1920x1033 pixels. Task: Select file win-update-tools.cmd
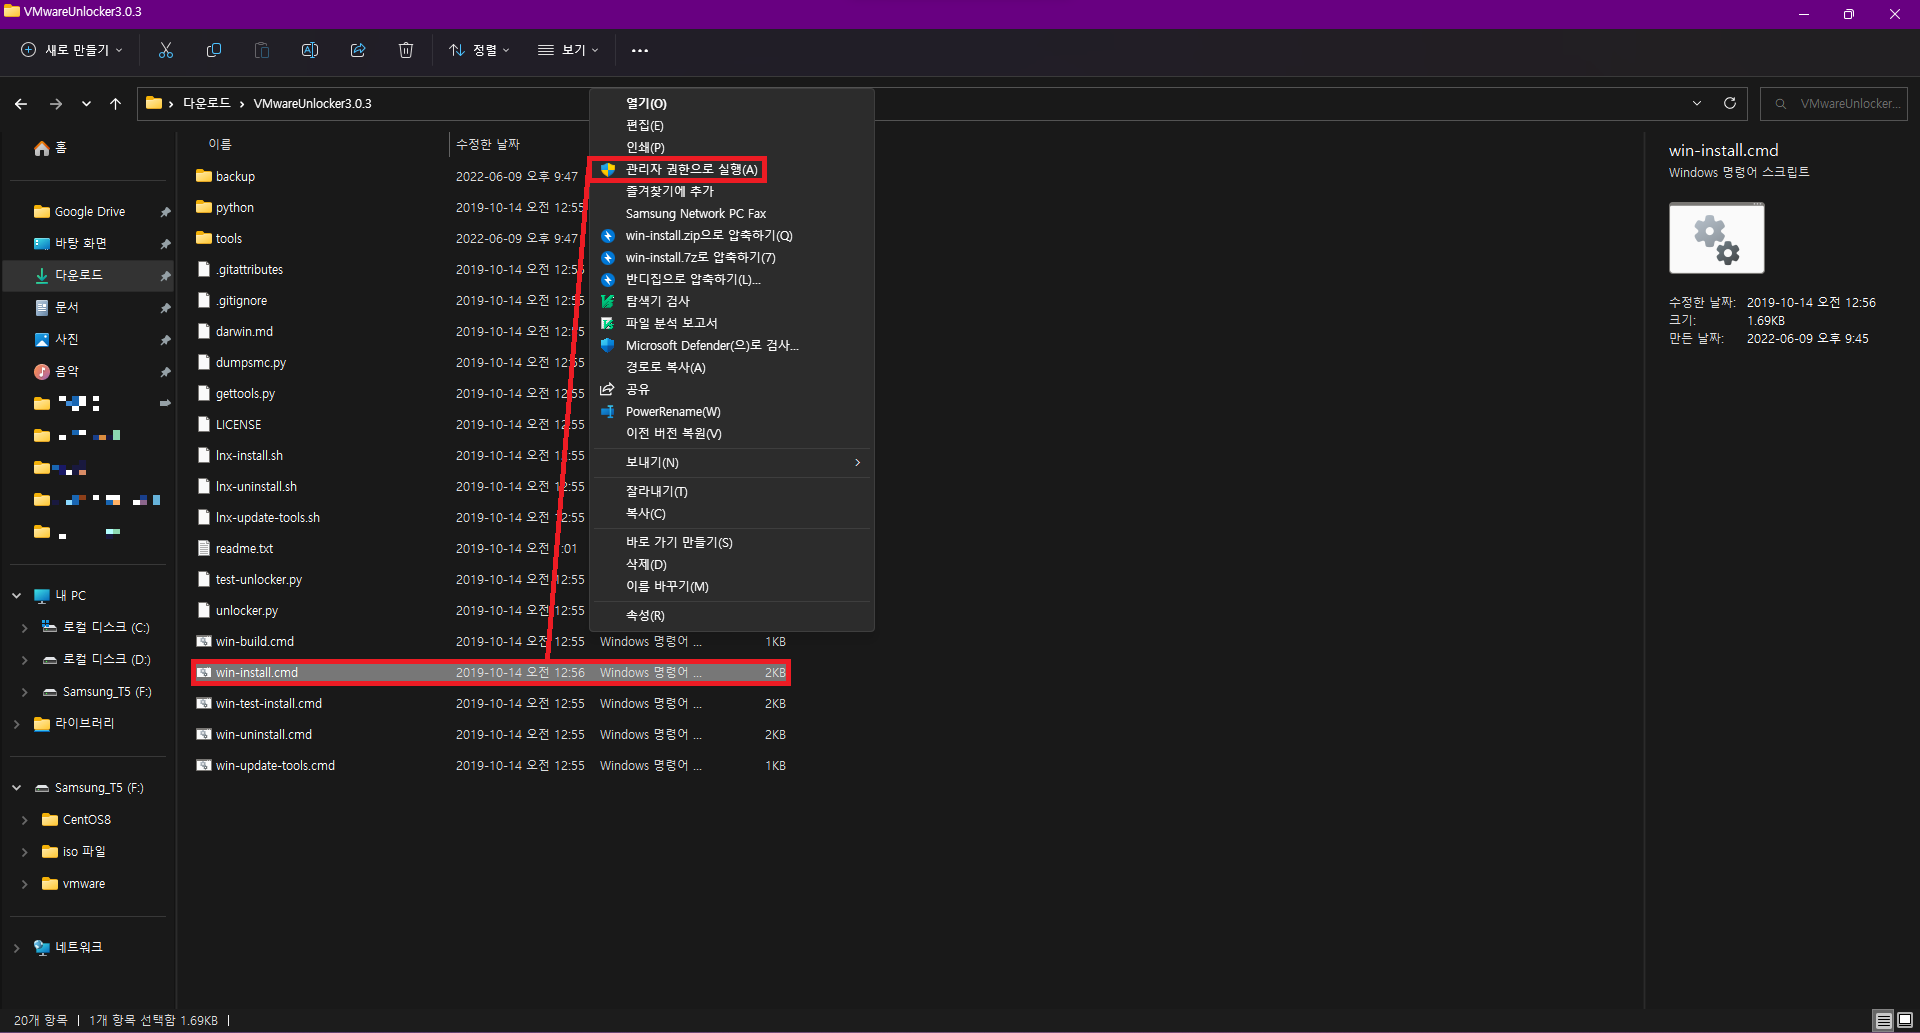[x=275, y=766]
